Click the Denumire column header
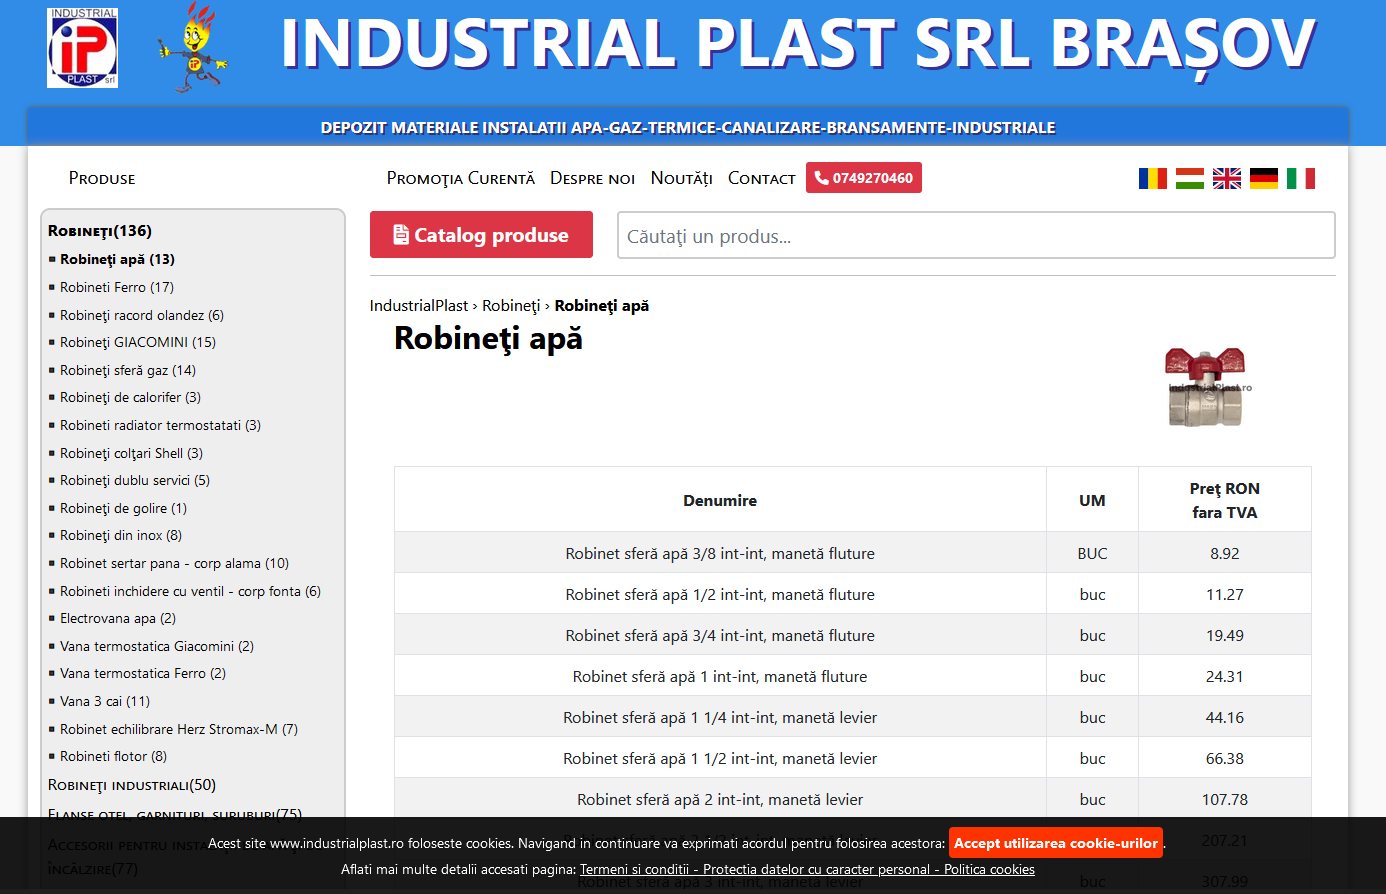Screen dimensions: 1386x894 pos(720,500)
